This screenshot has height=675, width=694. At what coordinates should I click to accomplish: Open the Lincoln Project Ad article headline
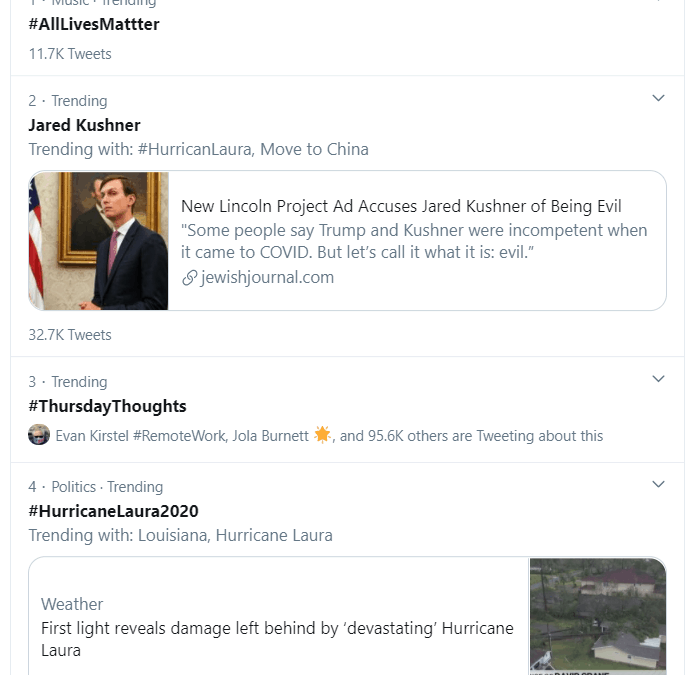[x=401, y=206]
